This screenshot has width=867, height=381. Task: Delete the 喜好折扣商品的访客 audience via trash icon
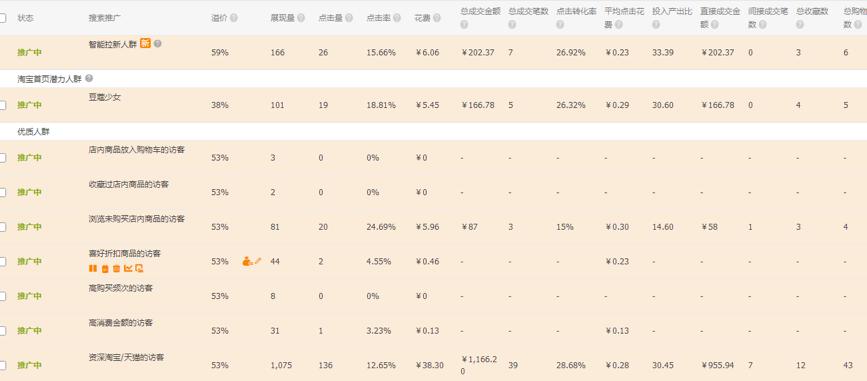point(116,268)
